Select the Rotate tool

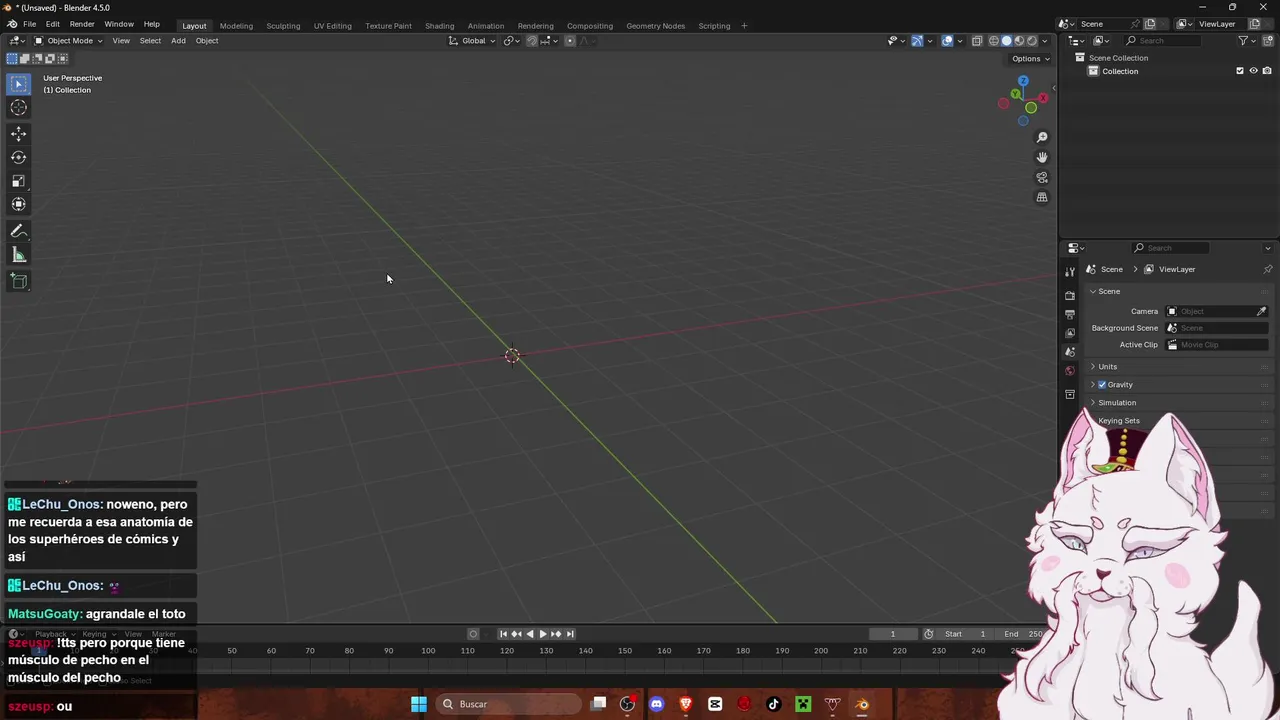click(x=18, y=157)
